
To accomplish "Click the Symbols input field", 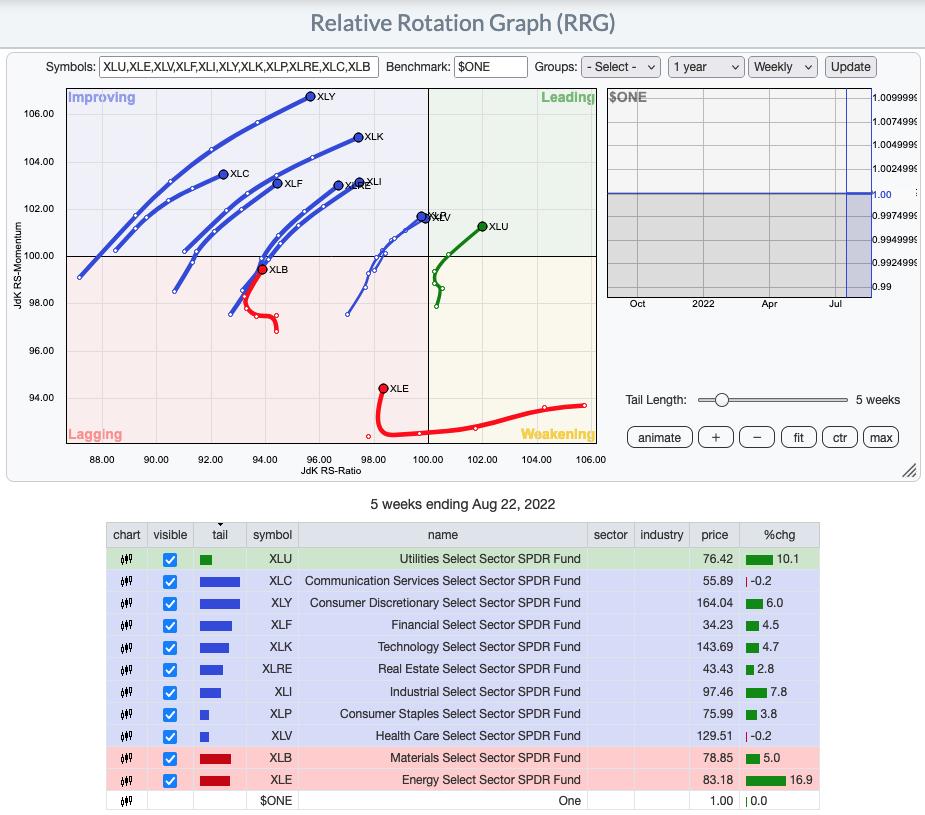I will click(238, 67).
